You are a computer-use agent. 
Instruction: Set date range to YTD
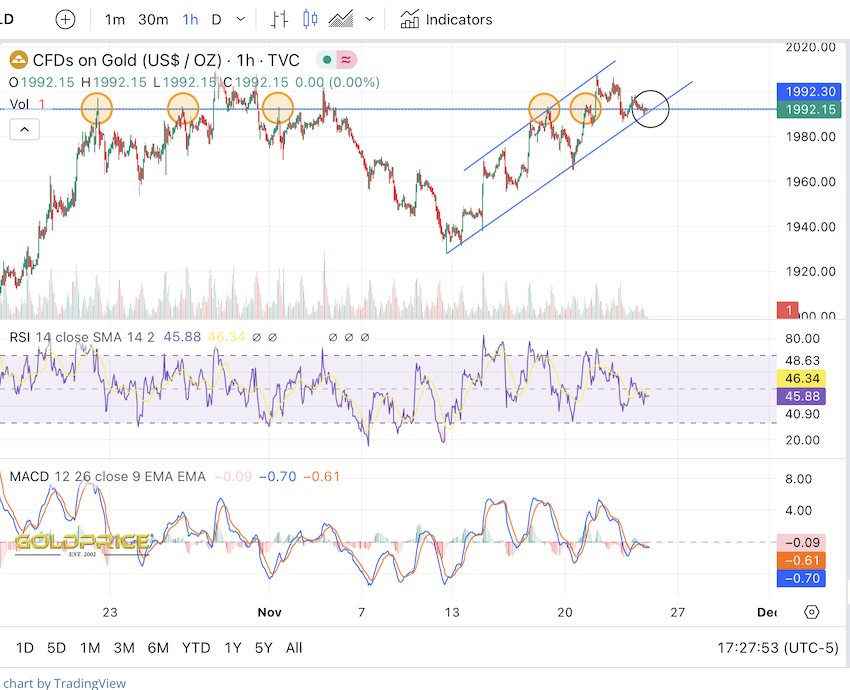pyautogui.click(x=196, y=647)
